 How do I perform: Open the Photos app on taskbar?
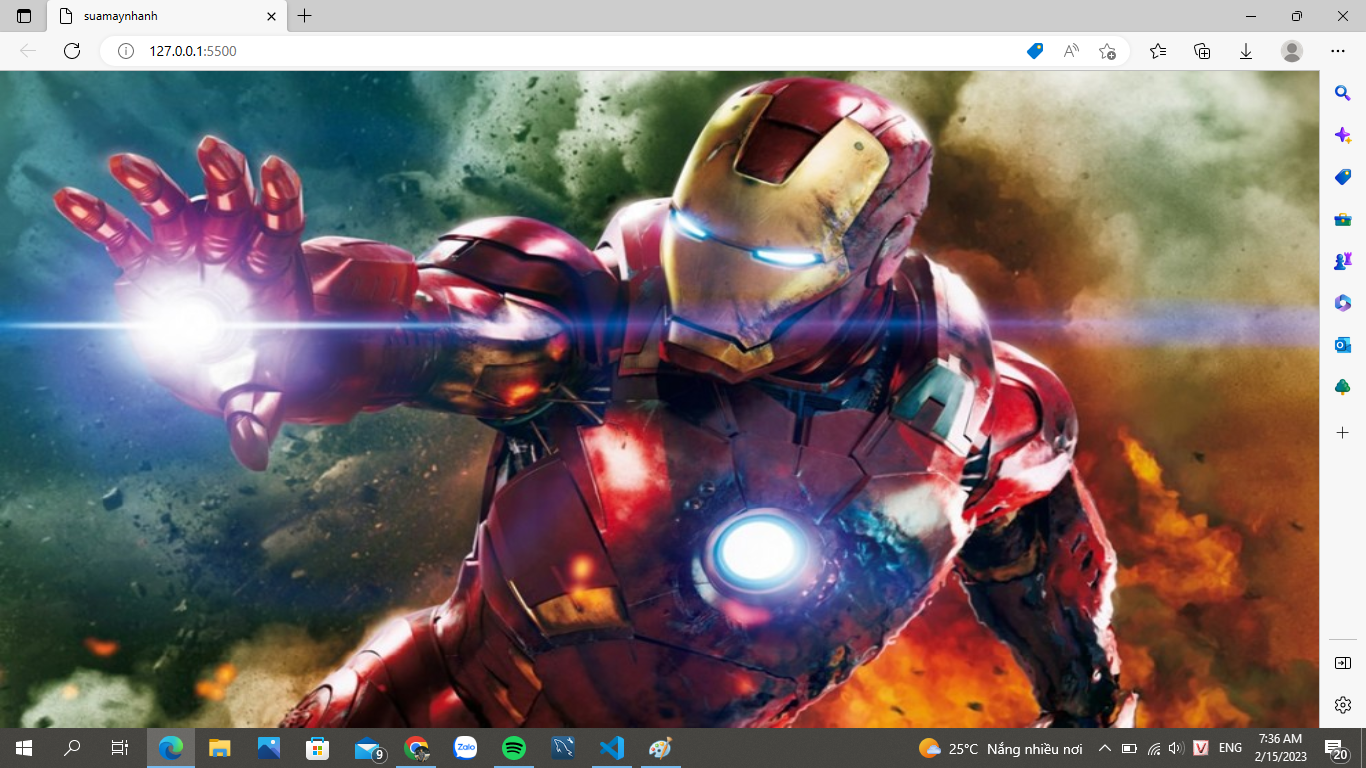[269, 748]
